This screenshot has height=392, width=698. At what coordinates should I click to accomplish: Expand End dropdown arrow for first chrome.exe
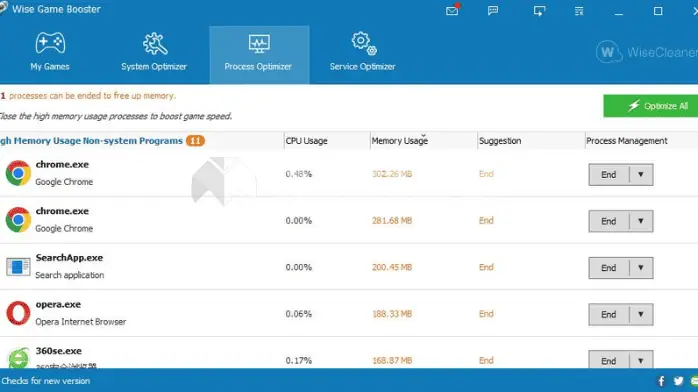[x=641, y=174]
